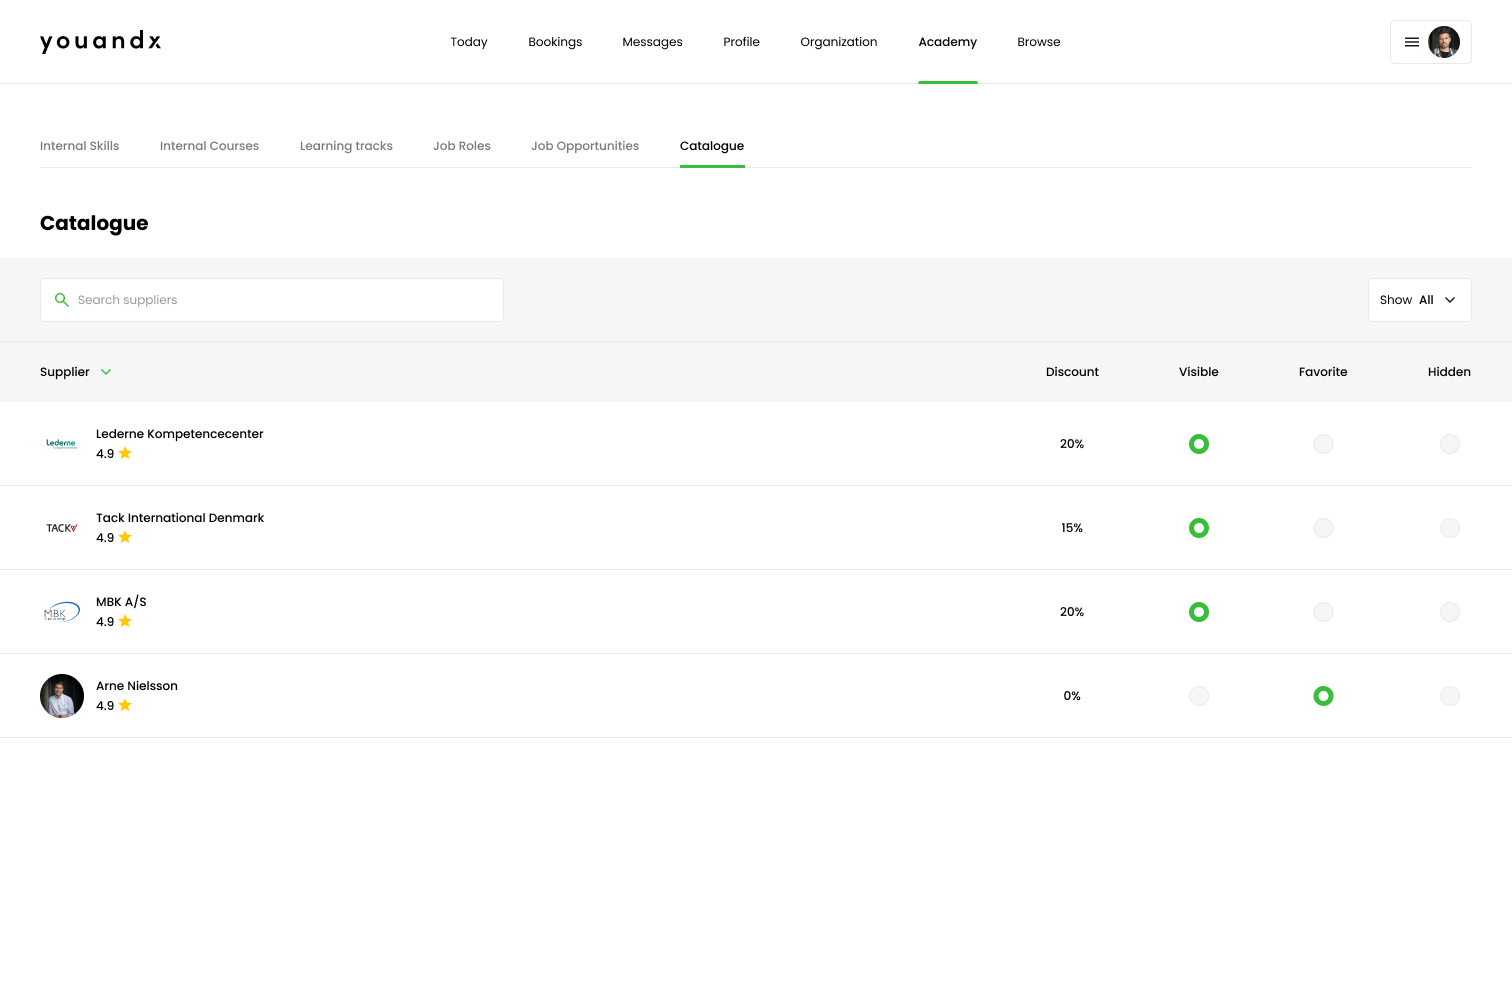Open Learning tracks sub-tab
The image size is (1512, 982).
pyautogui.click(x=346, y=146)
